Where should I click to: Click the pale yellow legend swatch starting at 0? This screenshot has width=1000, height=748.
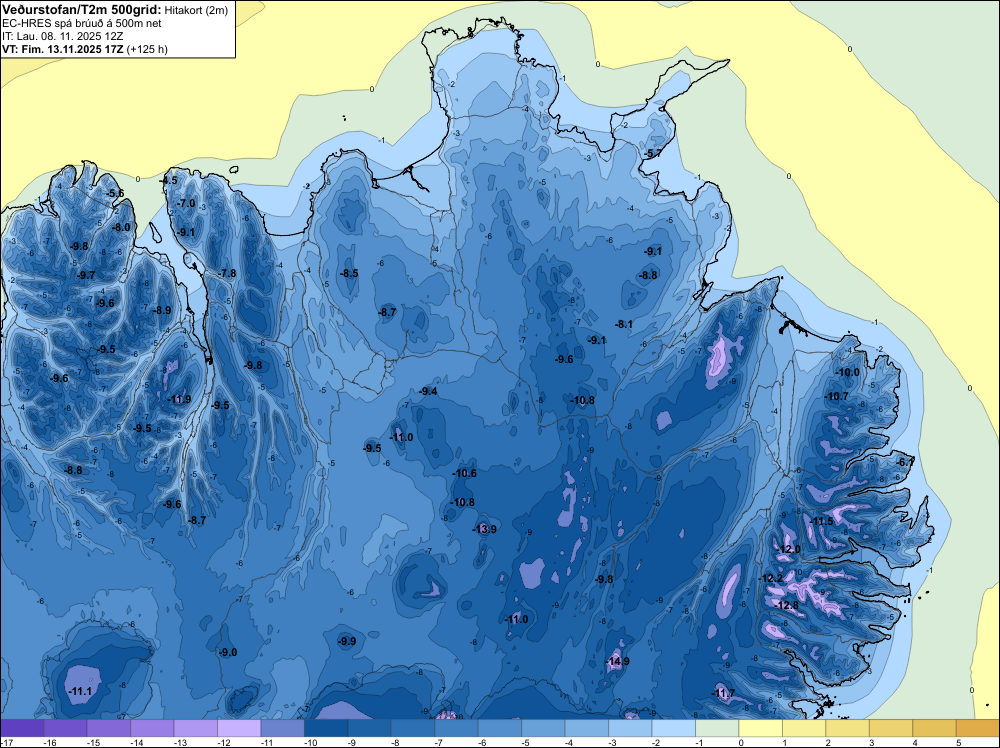(760, 728)
